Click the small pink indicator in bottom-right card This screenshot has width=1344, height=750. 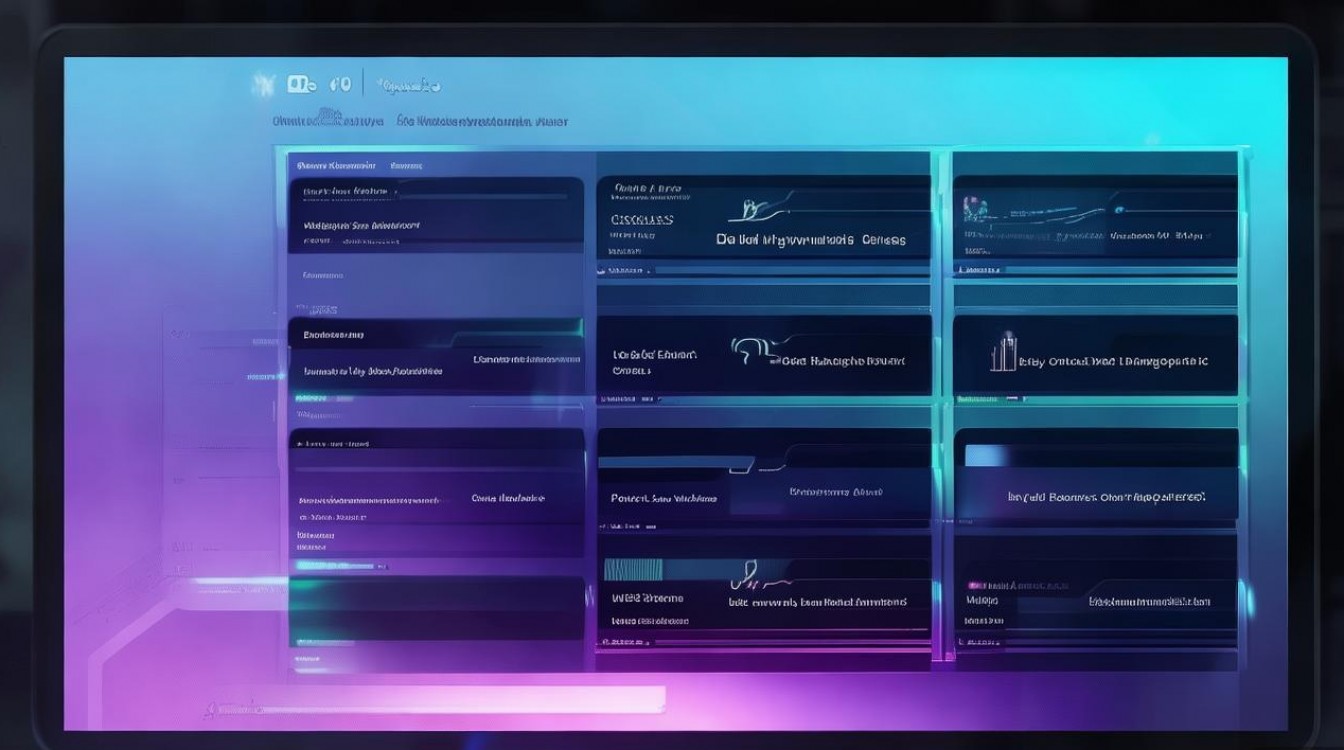pos(974,585)
